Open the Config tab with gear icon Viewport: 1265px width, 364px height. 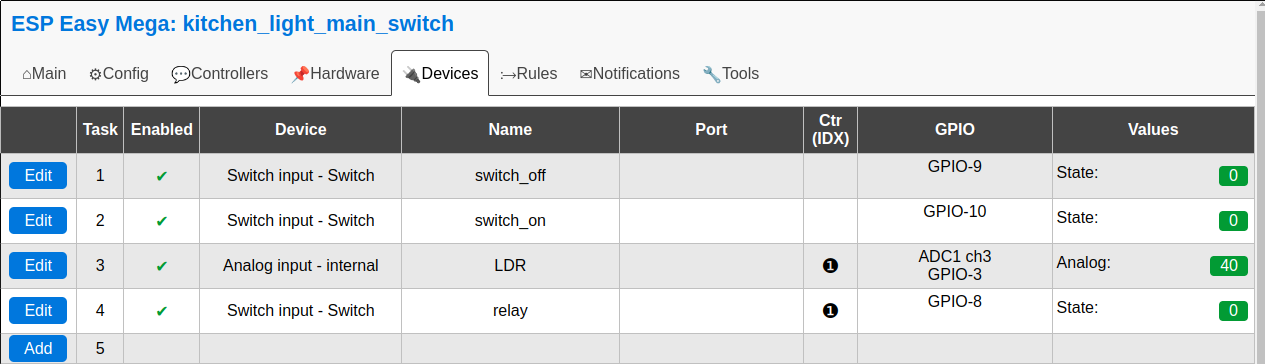click(119, 73)
